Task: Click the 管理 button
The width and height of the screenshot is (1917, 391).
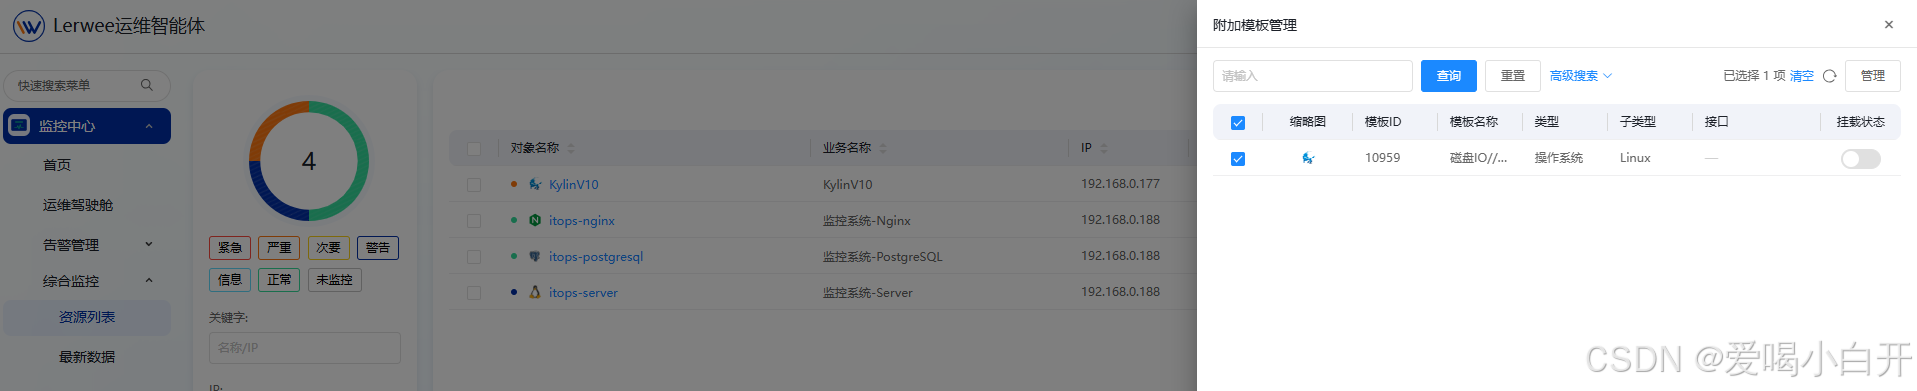Action: (1873, 76)
